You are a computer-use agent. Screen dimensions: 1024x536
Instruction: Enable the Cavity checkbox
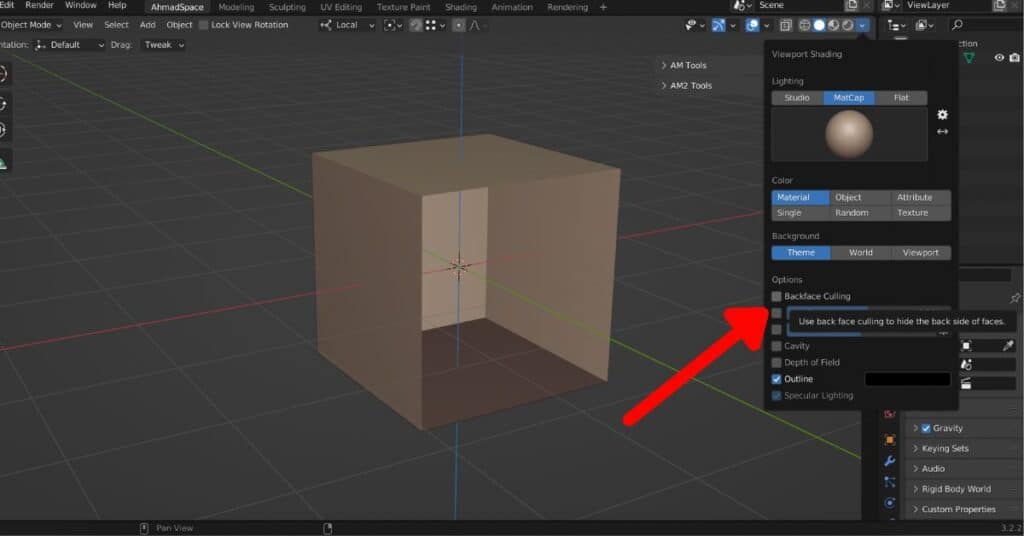[x=777, y=346]
